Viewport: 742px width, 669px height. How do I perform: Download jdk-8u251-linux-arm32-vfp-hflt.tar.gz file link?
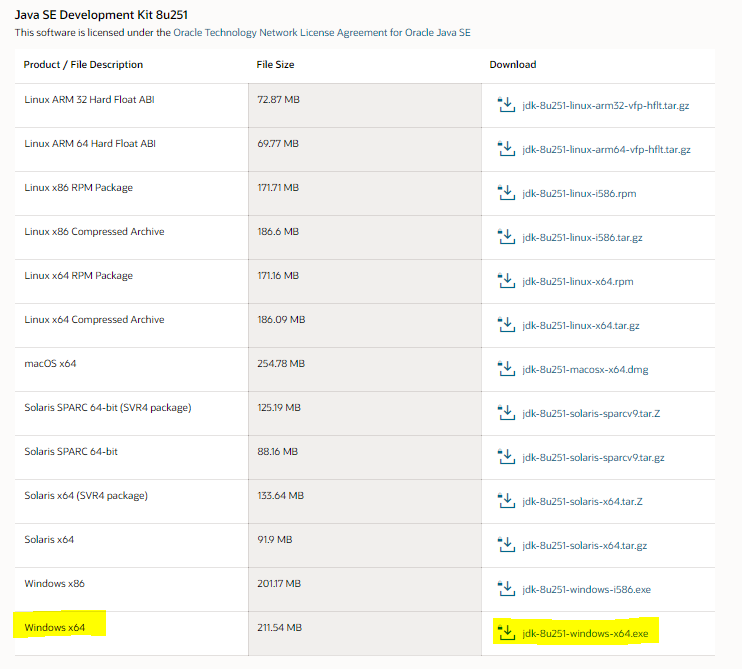[606, 106]
